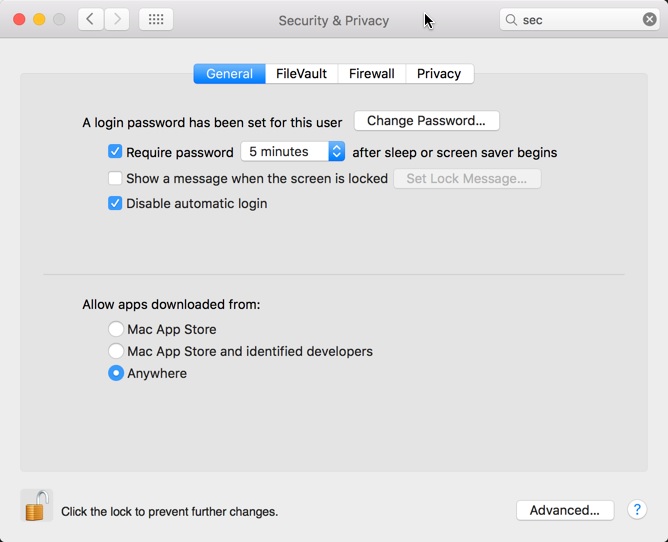Switch to the Firewall tab
Image resolution: width=668 pixels, height=542 pixels.
(371, 74)
